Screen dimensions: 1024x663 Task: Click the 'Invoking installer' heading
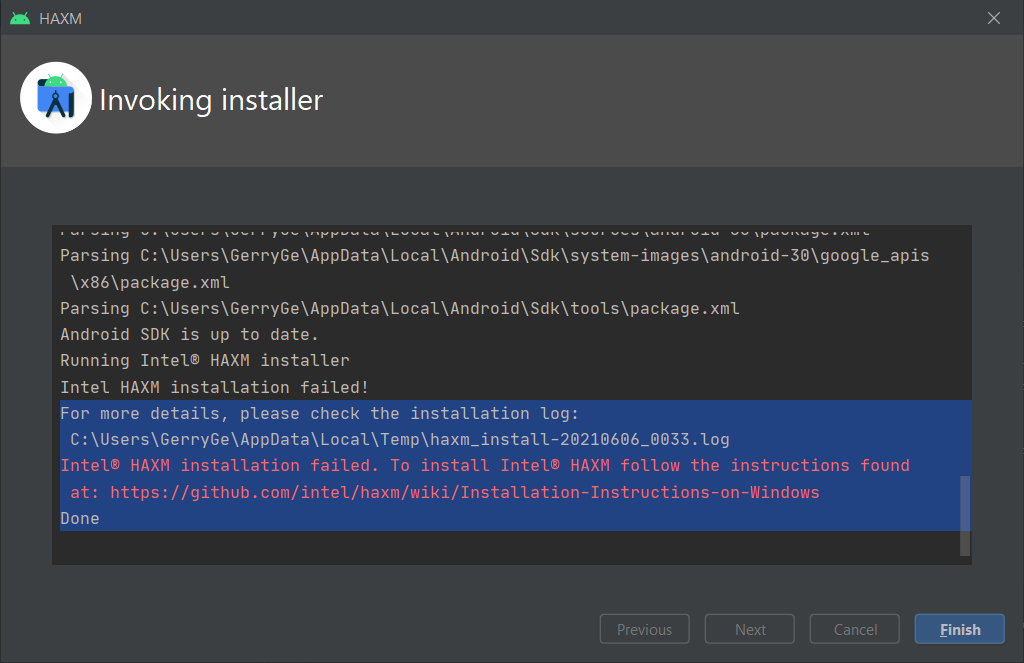tap(211, 100)
